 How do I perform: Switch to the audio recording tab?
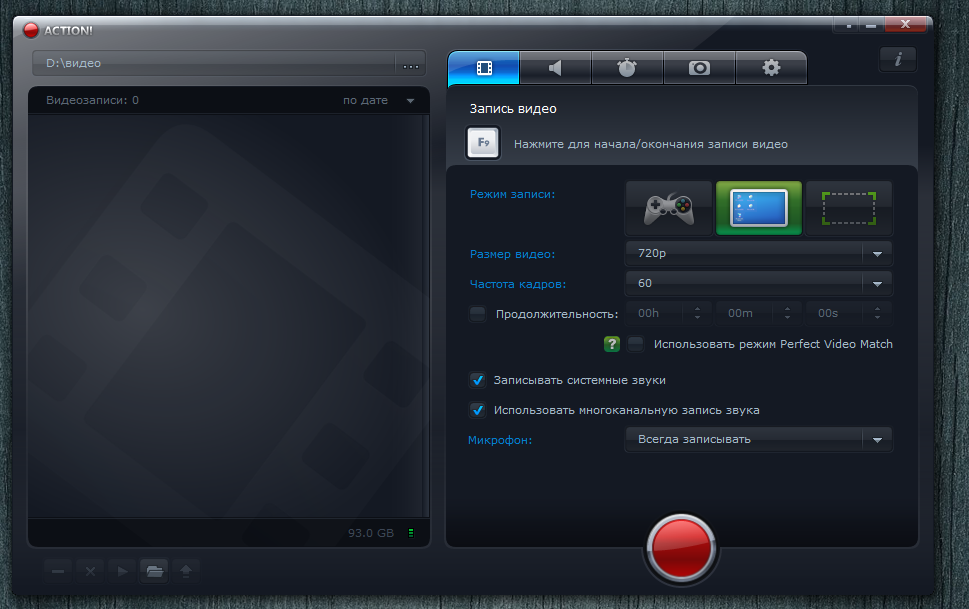pyautogui.click(x=555, y=67)
